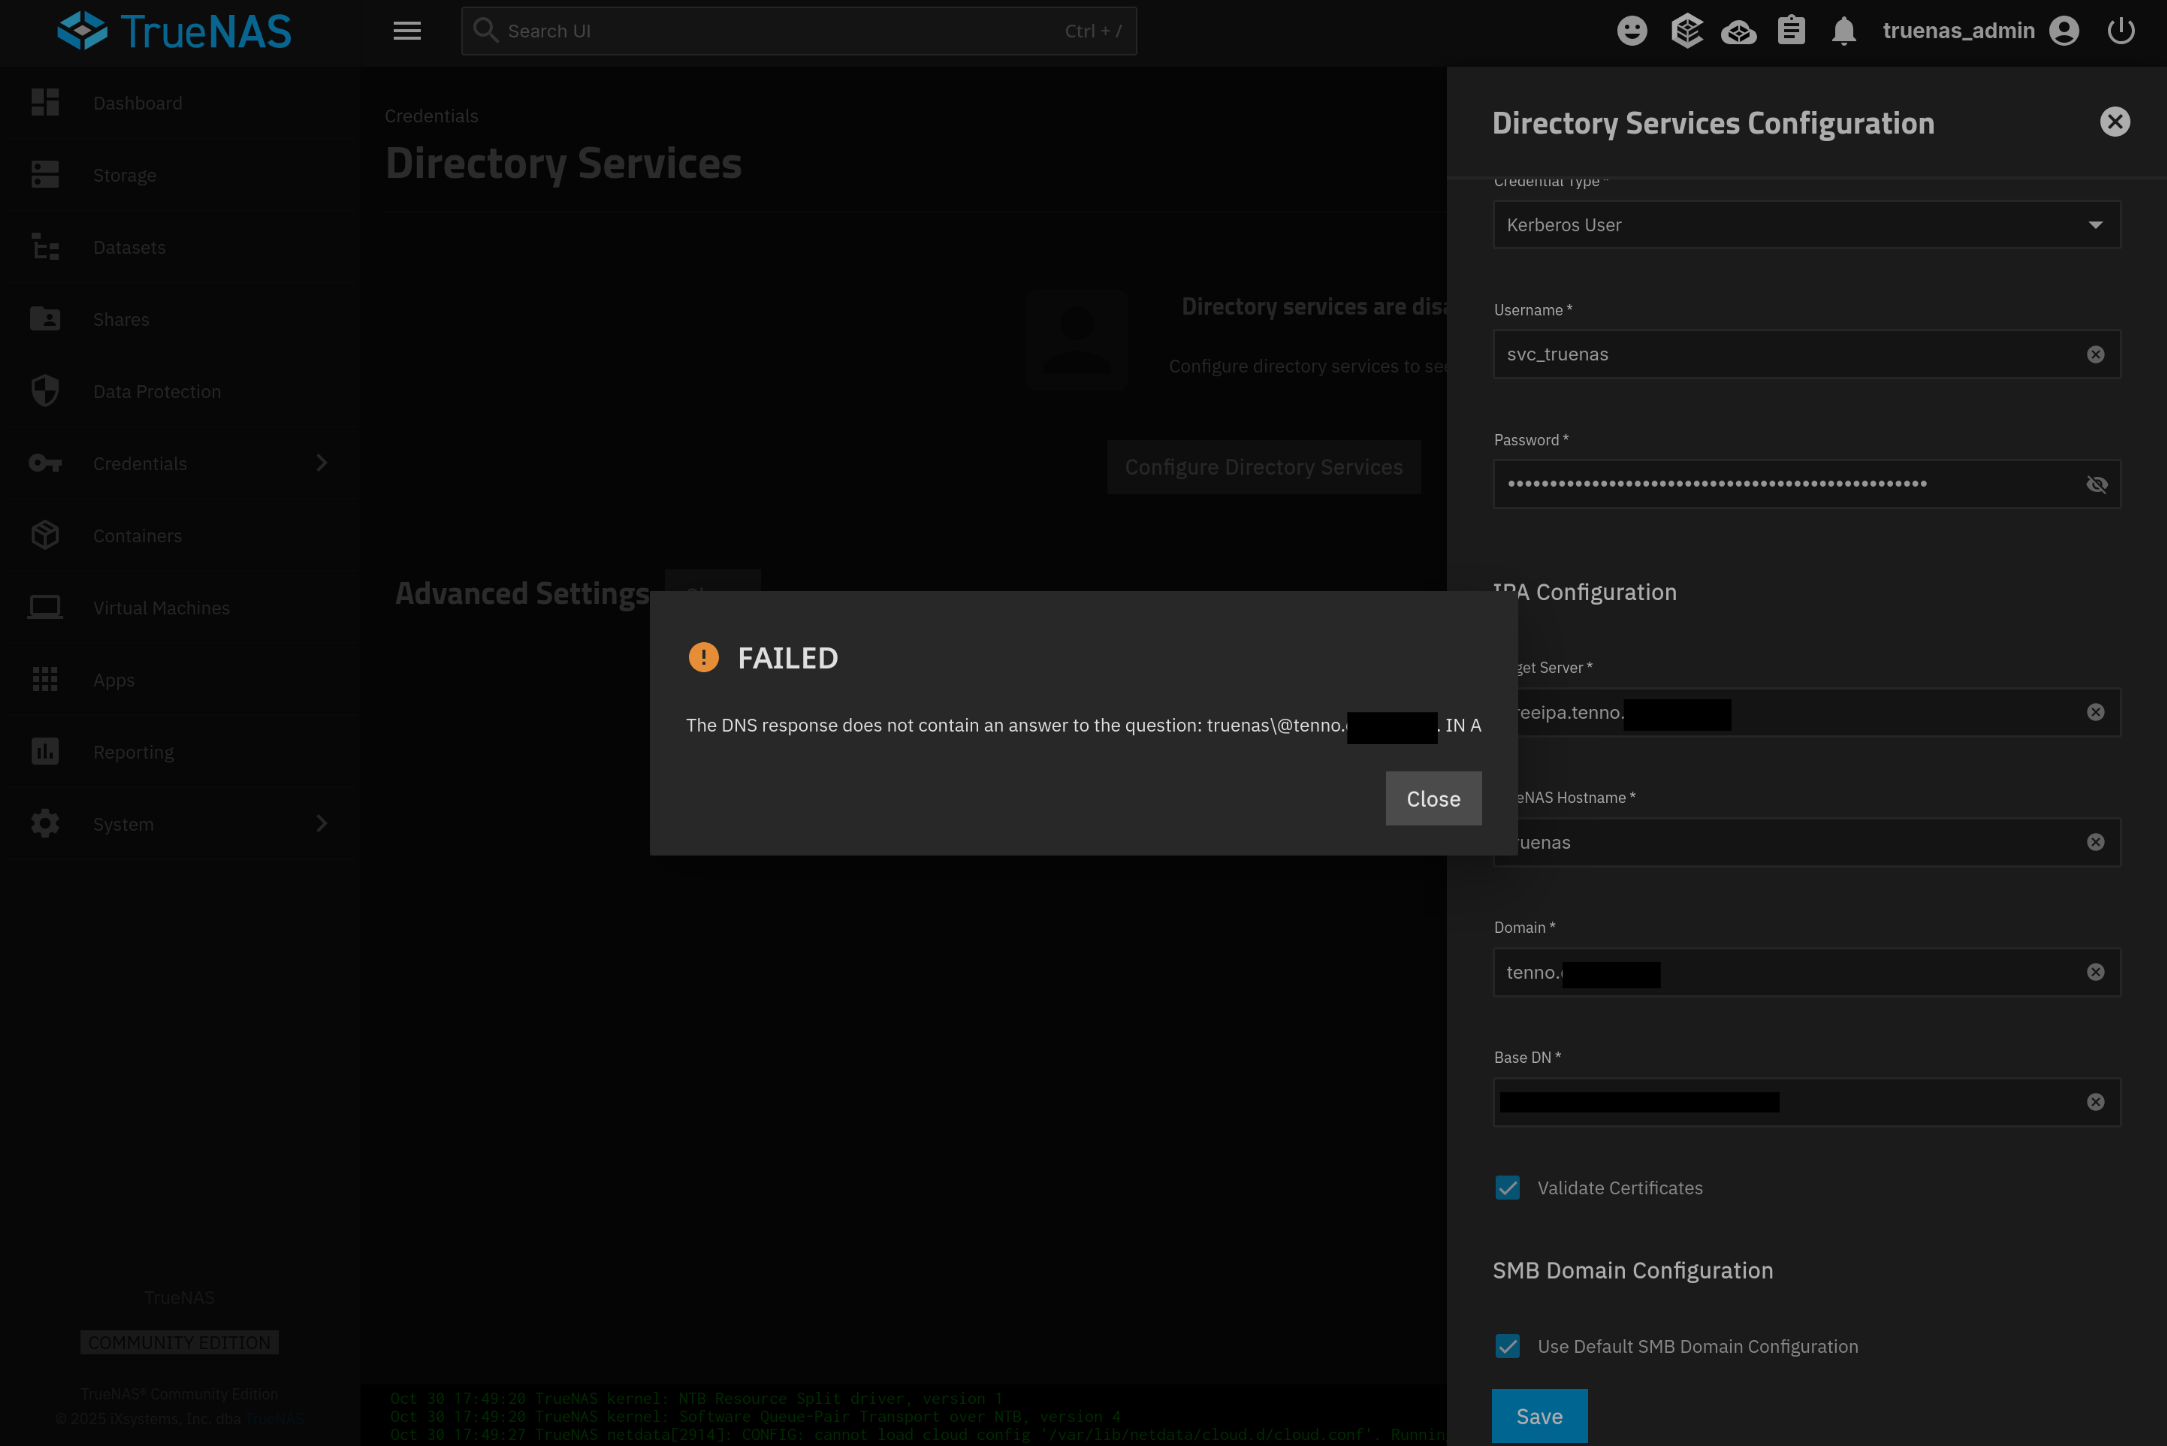Viewport: 2167px width, 1446px height.
Task: Clear the Domain field with X icon
Action: click(2095, 973)
